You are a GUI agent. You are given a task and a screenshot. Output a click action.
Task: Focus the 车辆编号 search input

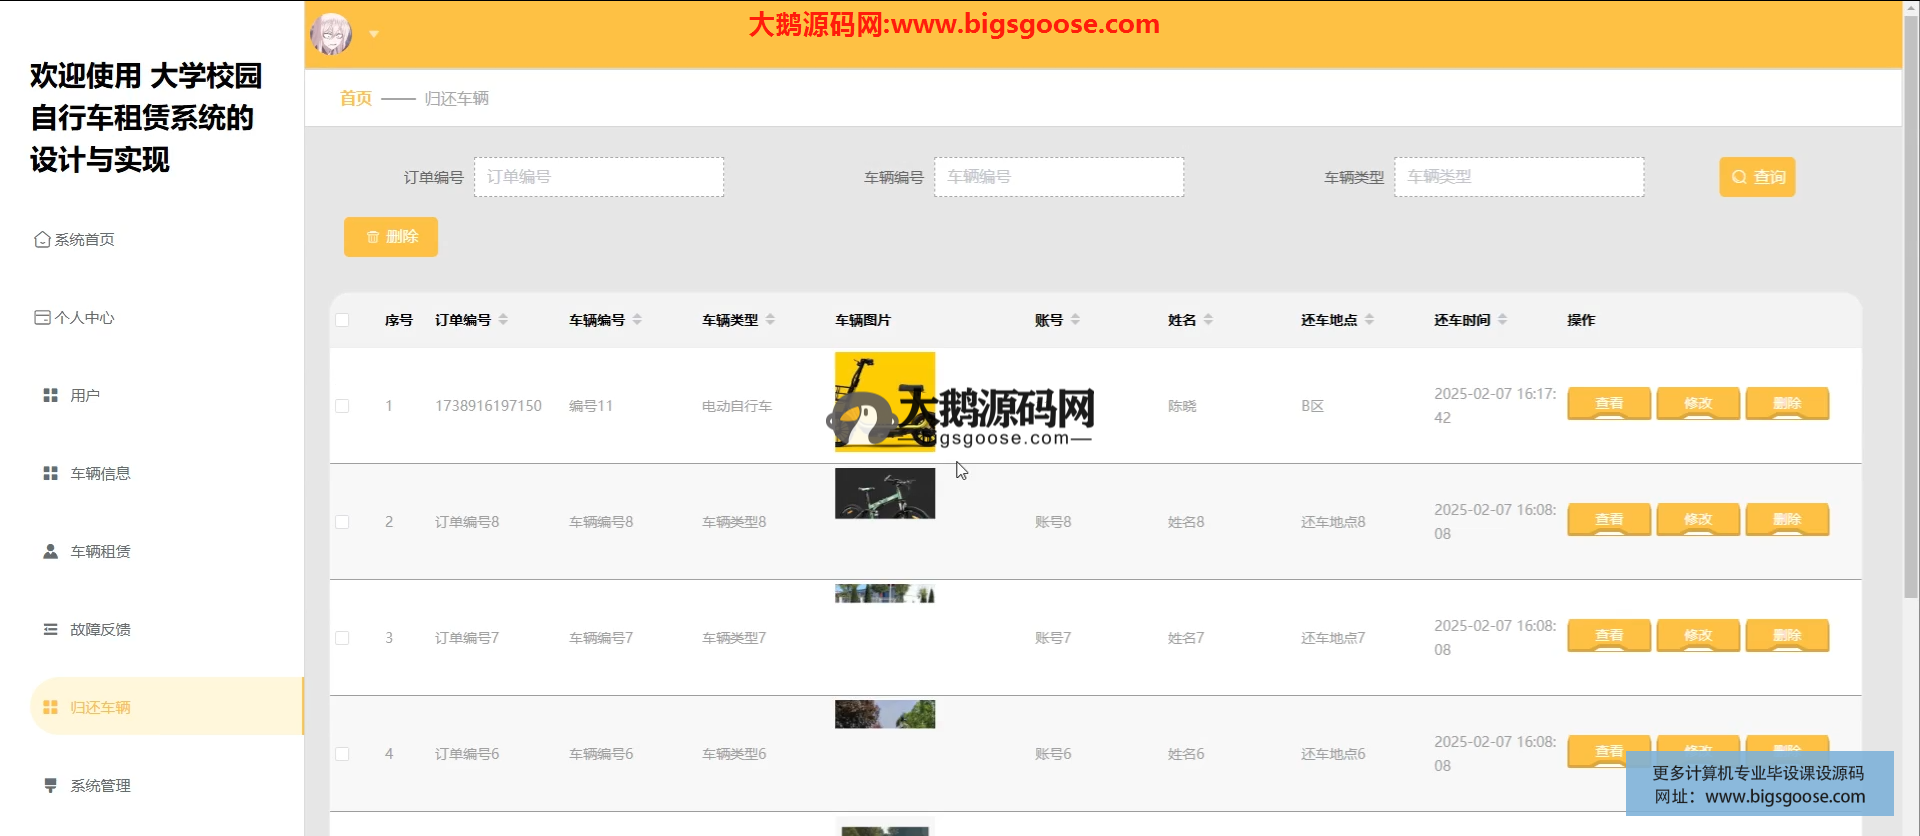tap(1058, 177)
